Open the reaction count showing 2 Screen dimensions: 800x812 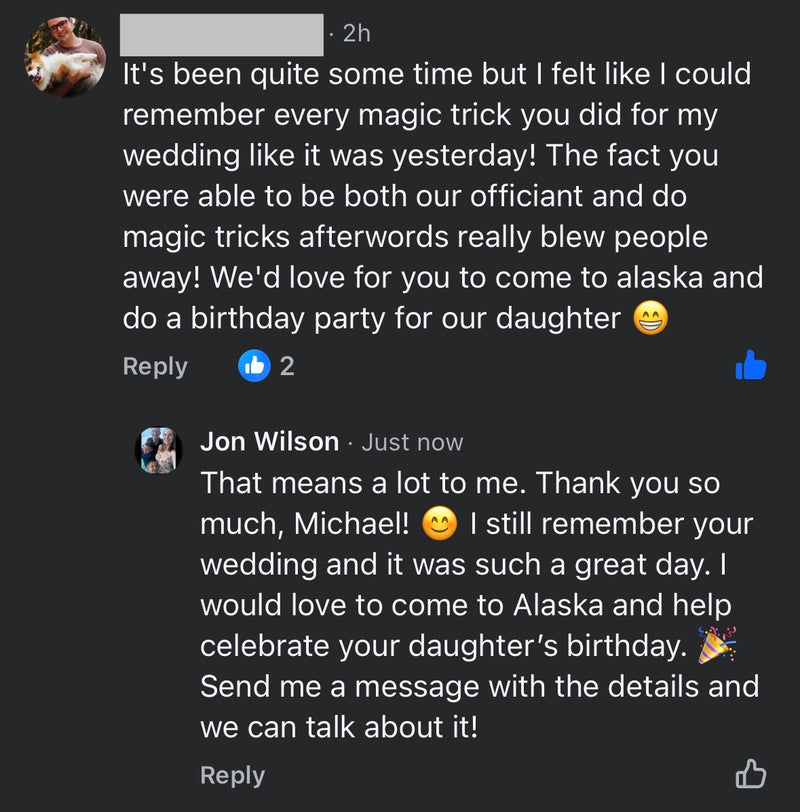pos(287,366)
